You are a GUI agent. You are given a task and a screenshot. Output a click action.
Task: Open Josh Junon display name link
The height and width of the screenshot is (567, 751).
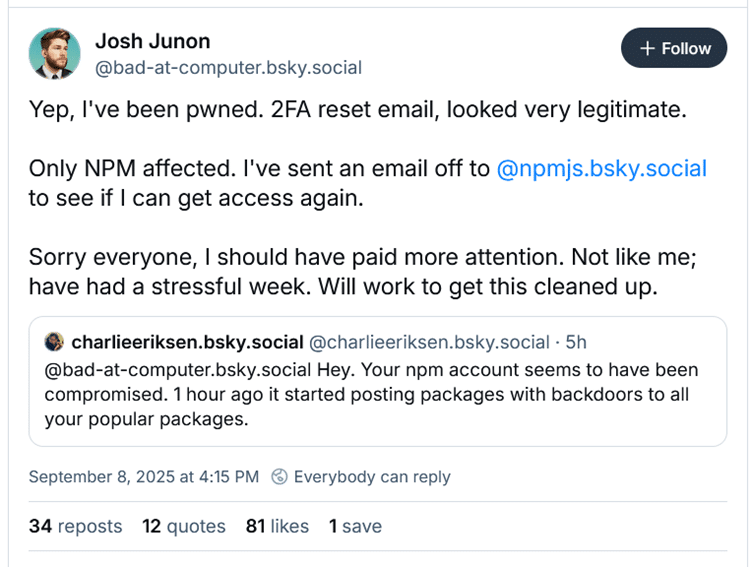[152, 41]
